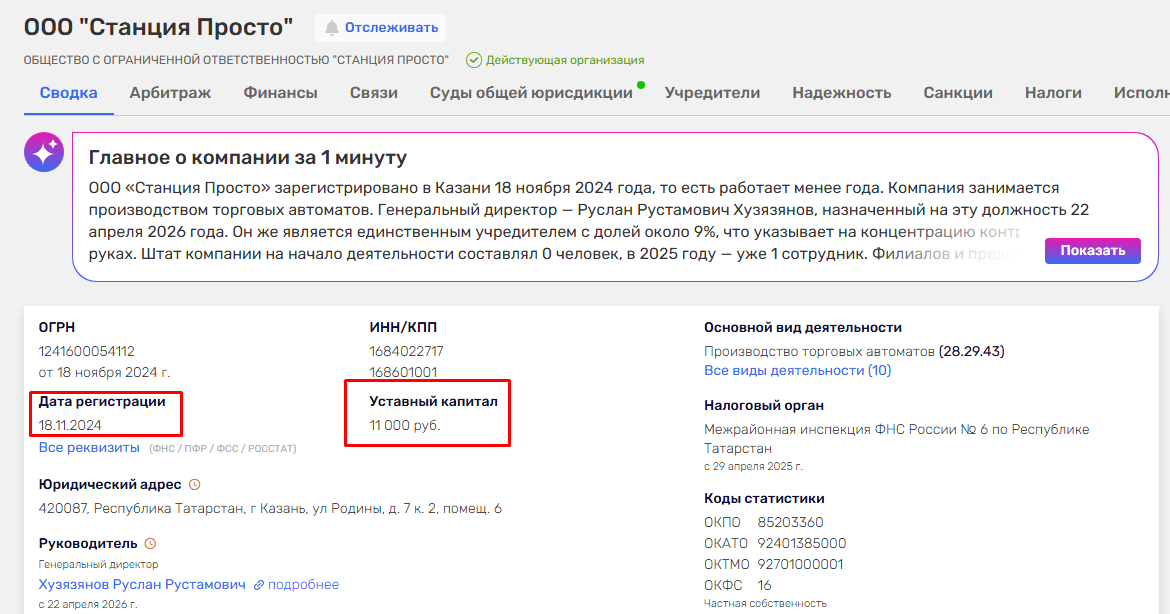Image resolution: width=1170 pixels, height=614 pixels.
Task: Click the (ФНС / ПФР / ФСС / РОССТАТ) note
Action: [x=222, y=448]
